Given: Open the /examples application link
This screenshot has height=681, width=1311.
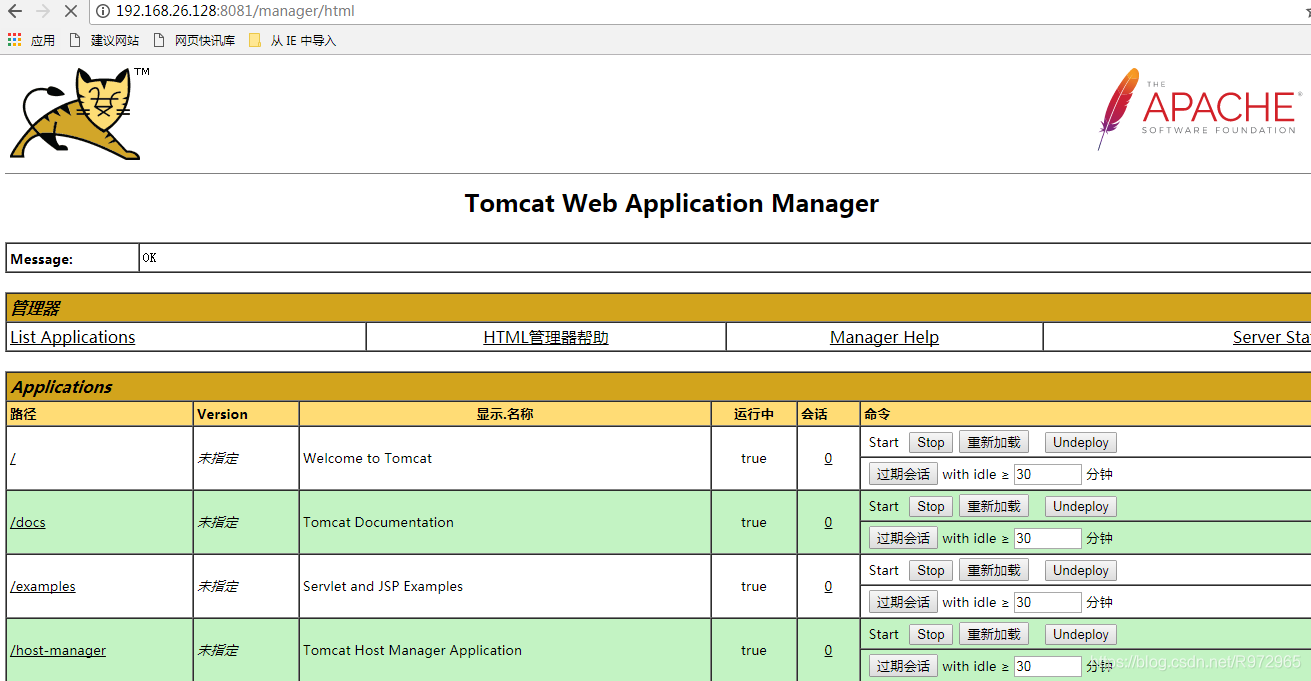Looking at the screenshot, I should pyautogui.click(x=43, y=586).
